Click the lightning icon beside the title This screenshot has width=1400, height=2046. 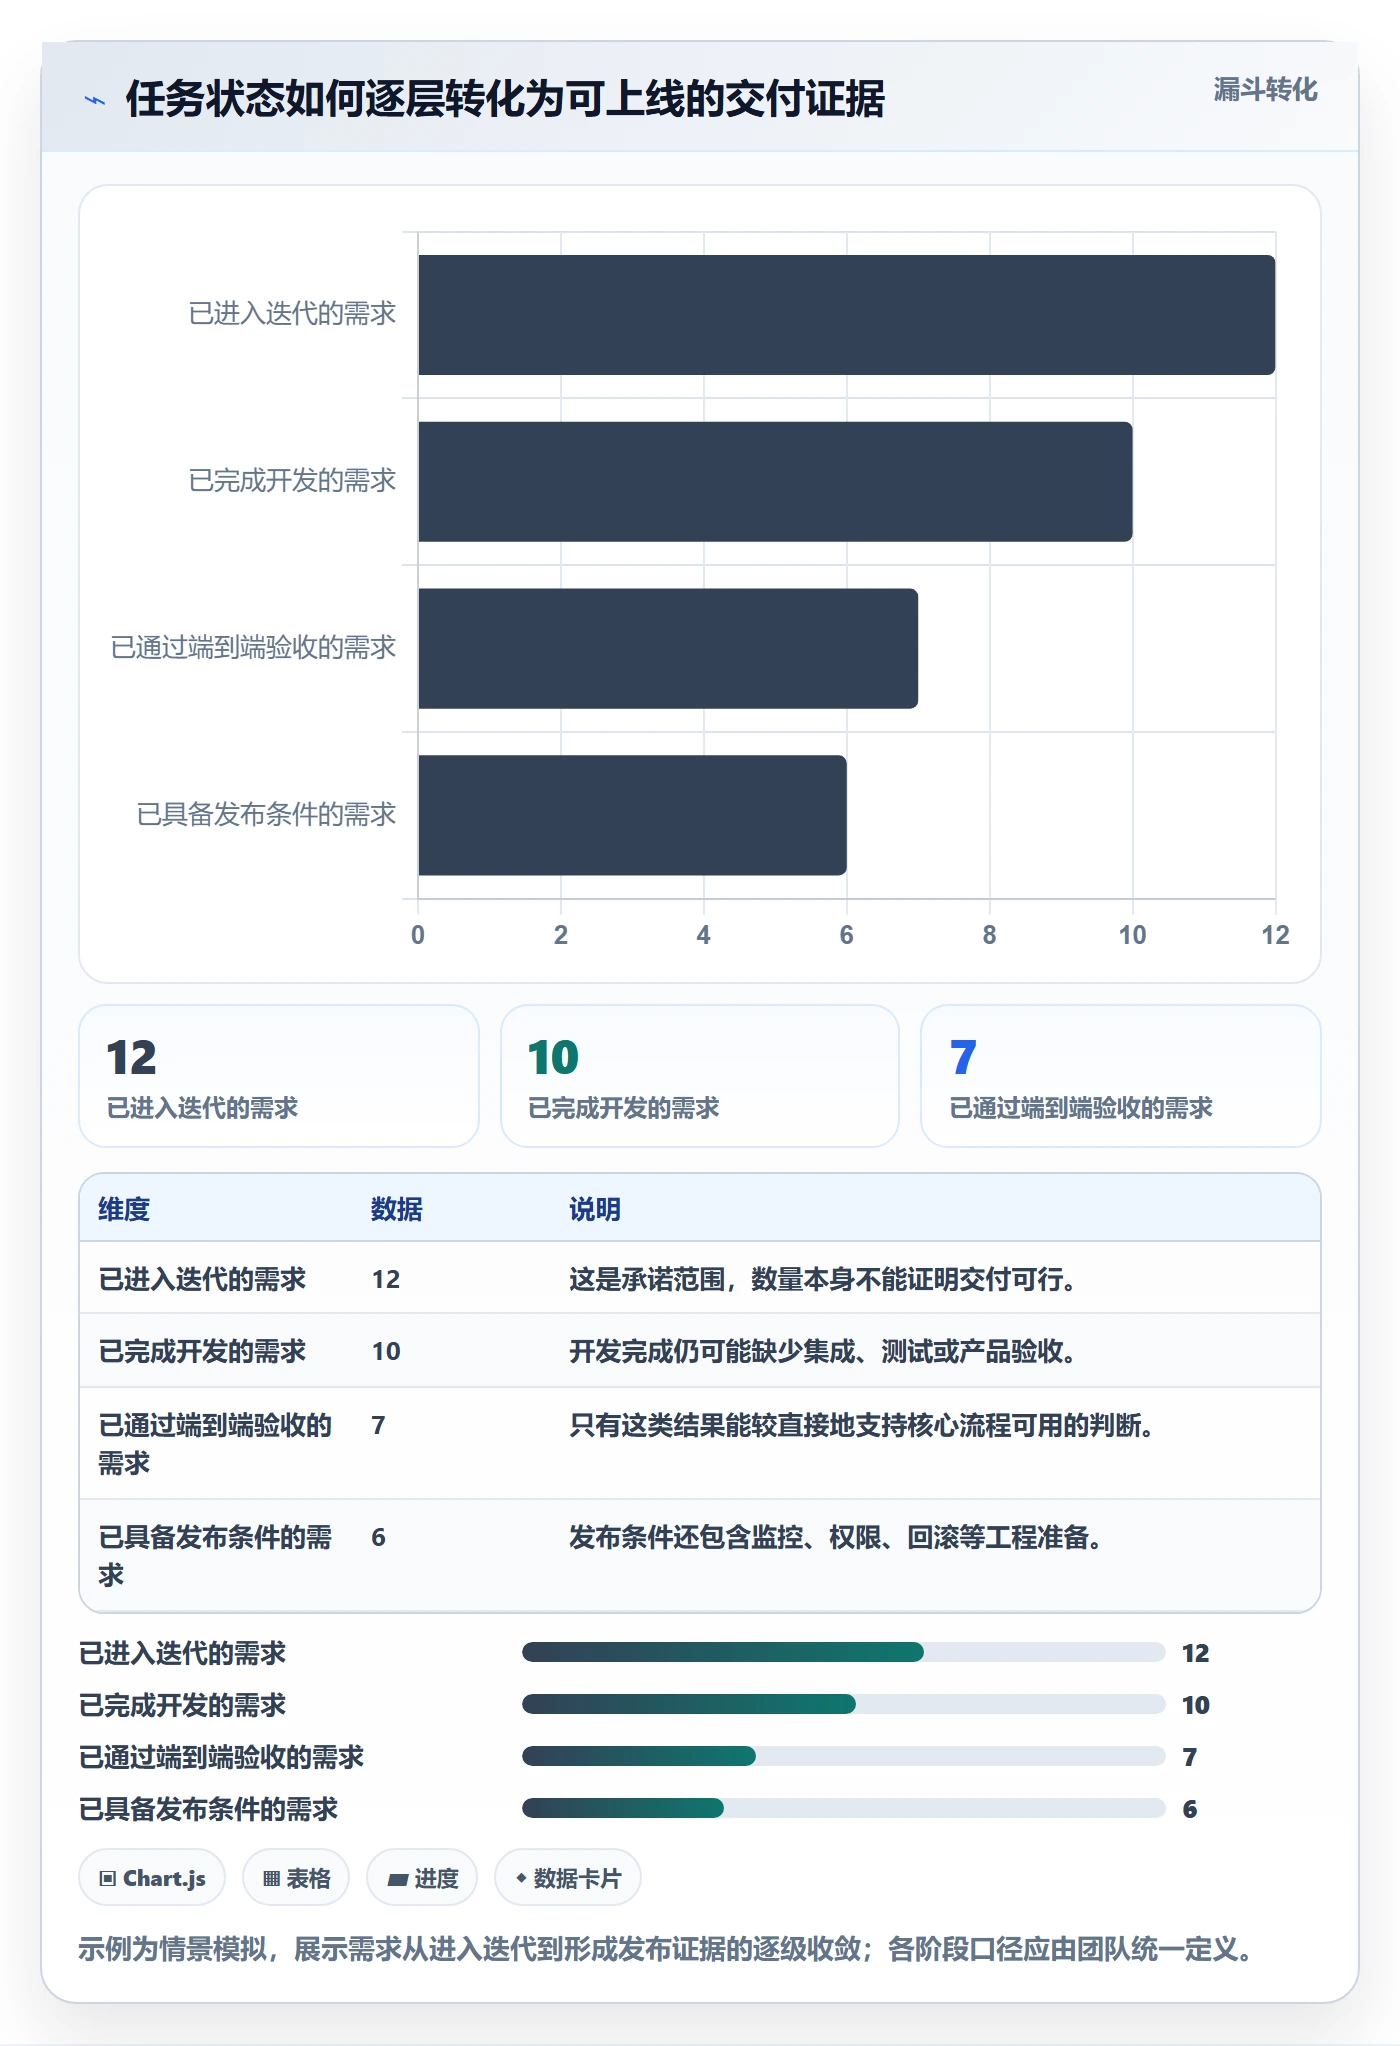pyautogui.click(x=94, y=100)
